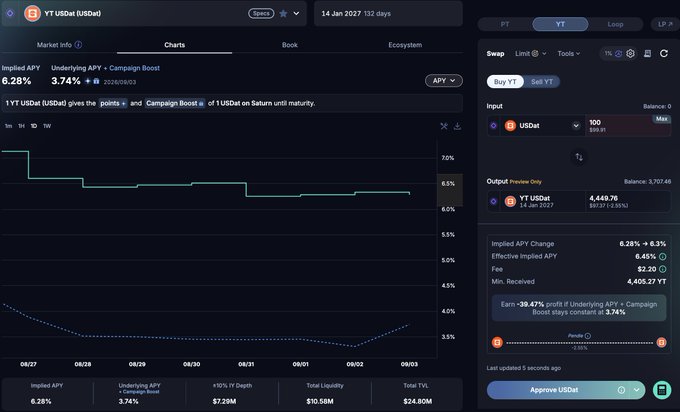Click the Min. Received 4,405.27 YT value
The image size is (680, 412).
point(647,282)
